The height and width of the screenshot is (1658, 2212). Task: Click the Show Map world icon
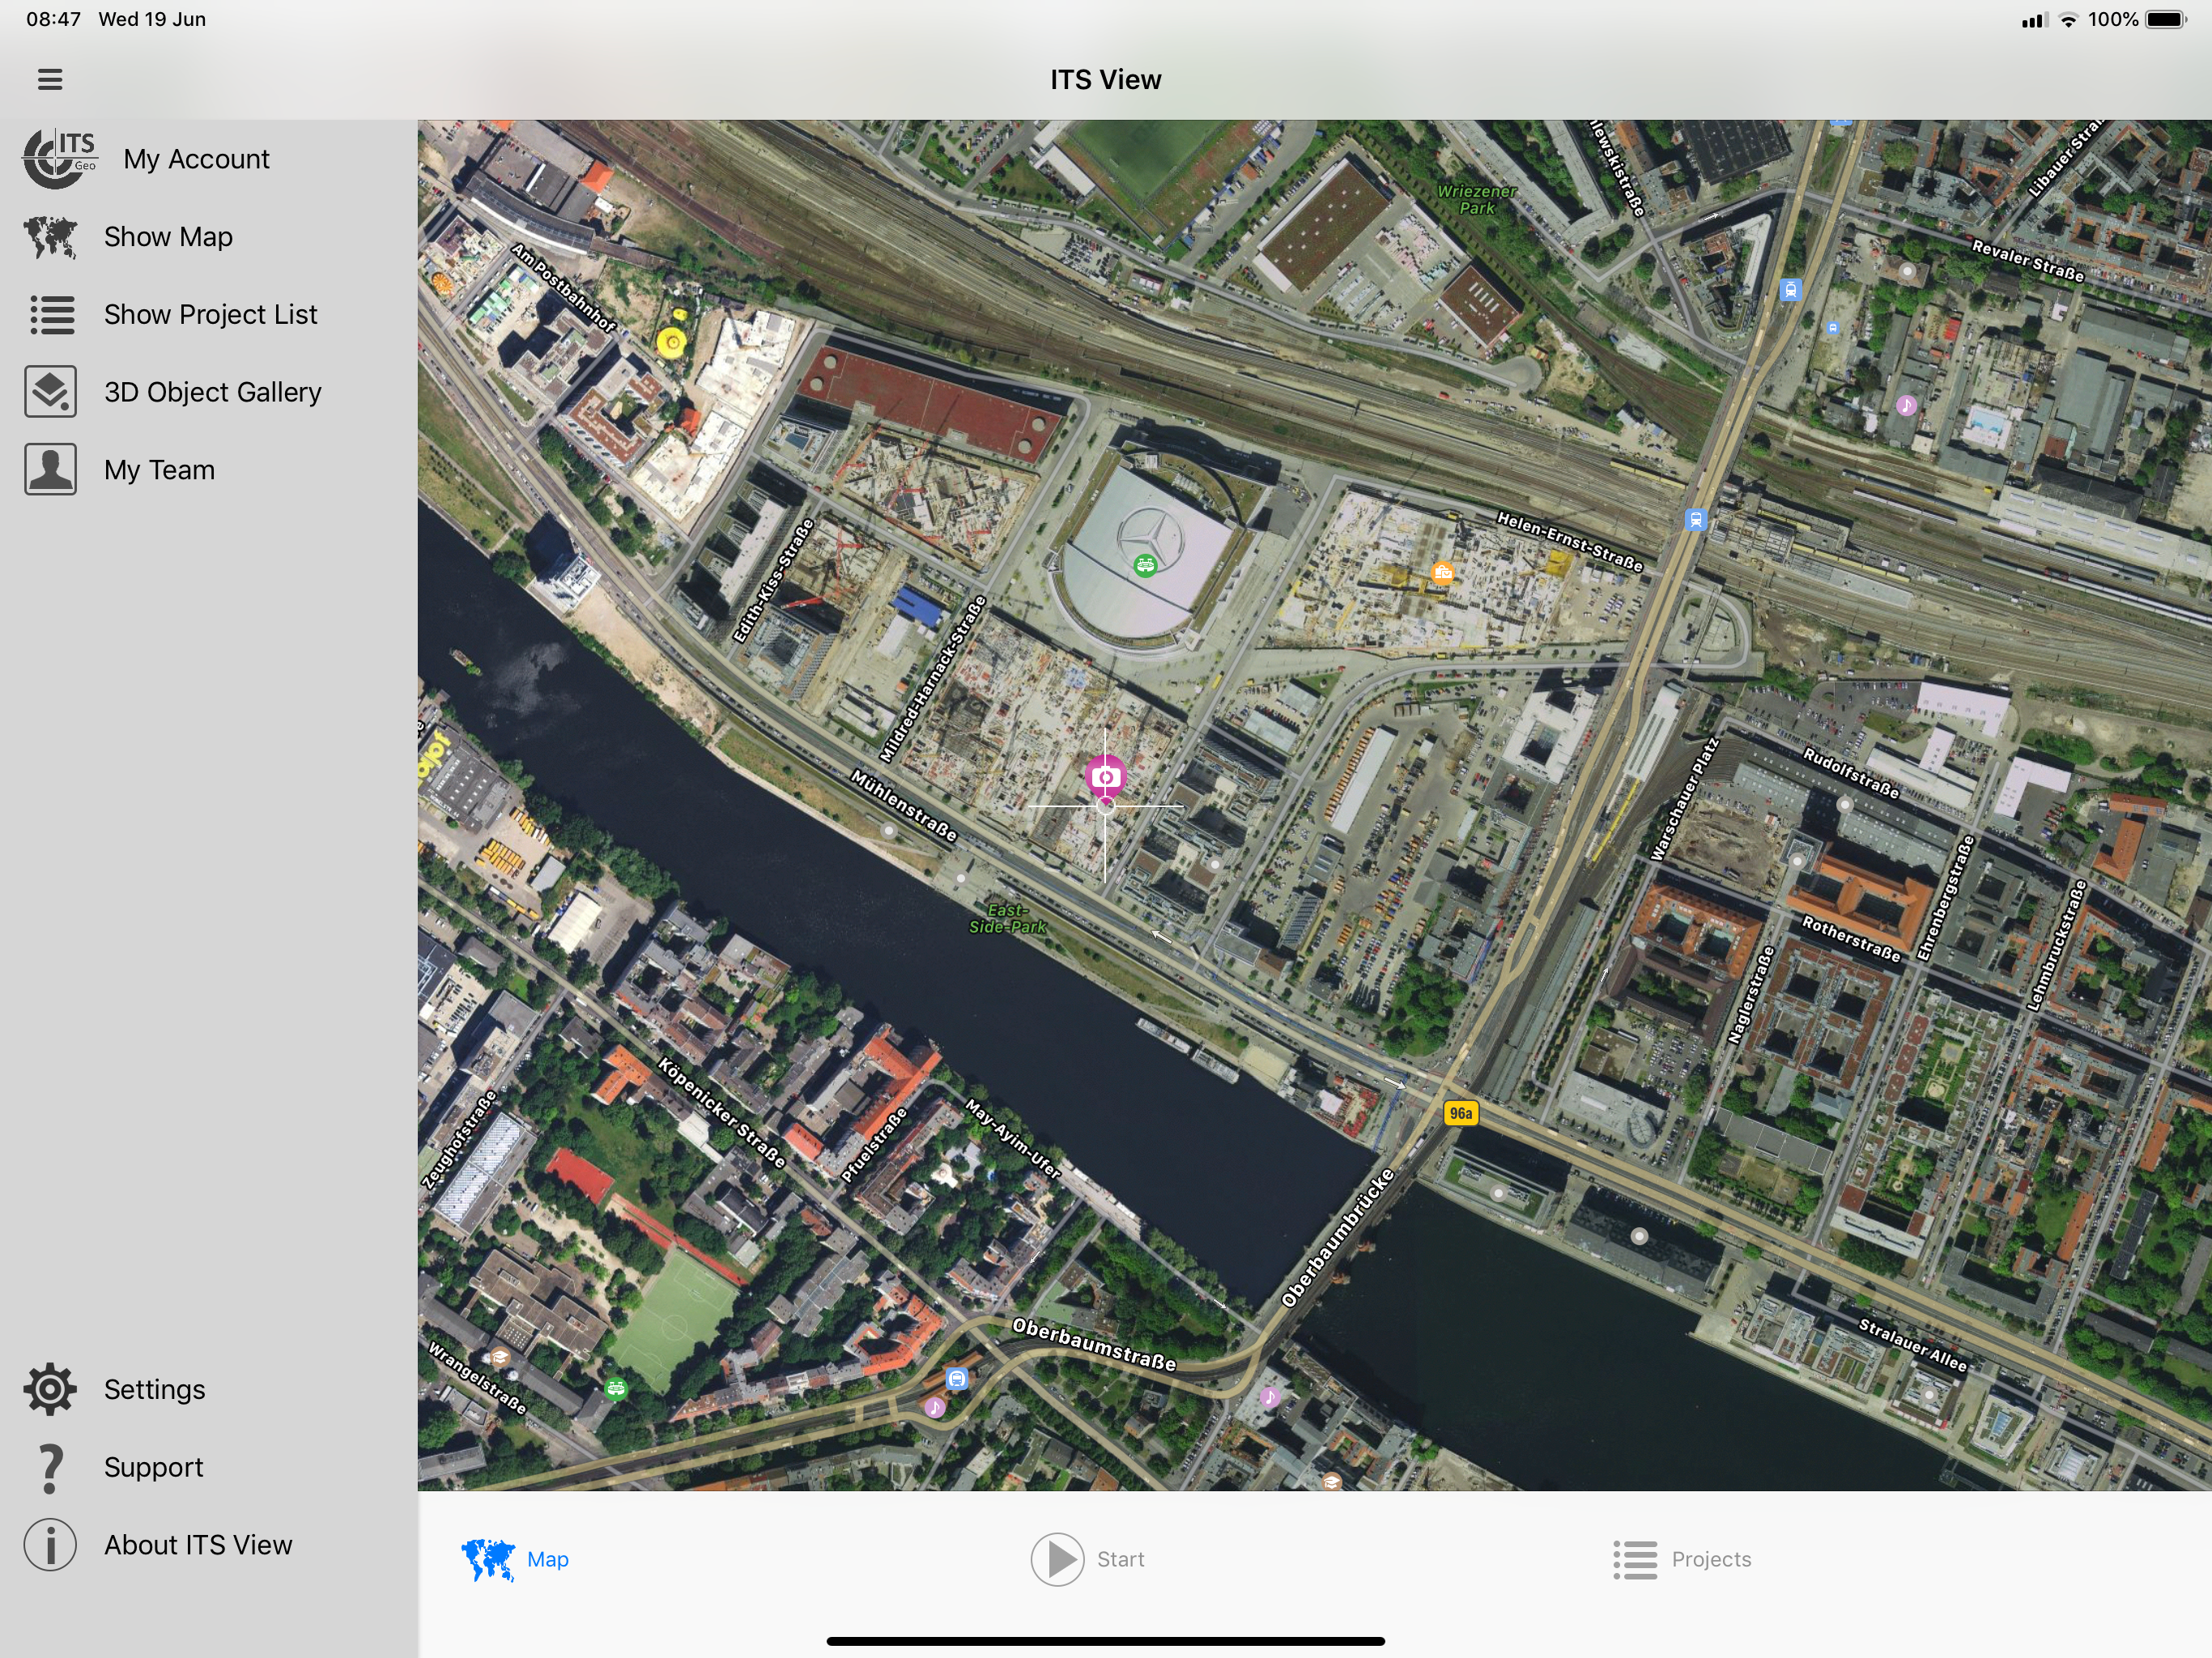pyautogui.click(x=50, y=237)
